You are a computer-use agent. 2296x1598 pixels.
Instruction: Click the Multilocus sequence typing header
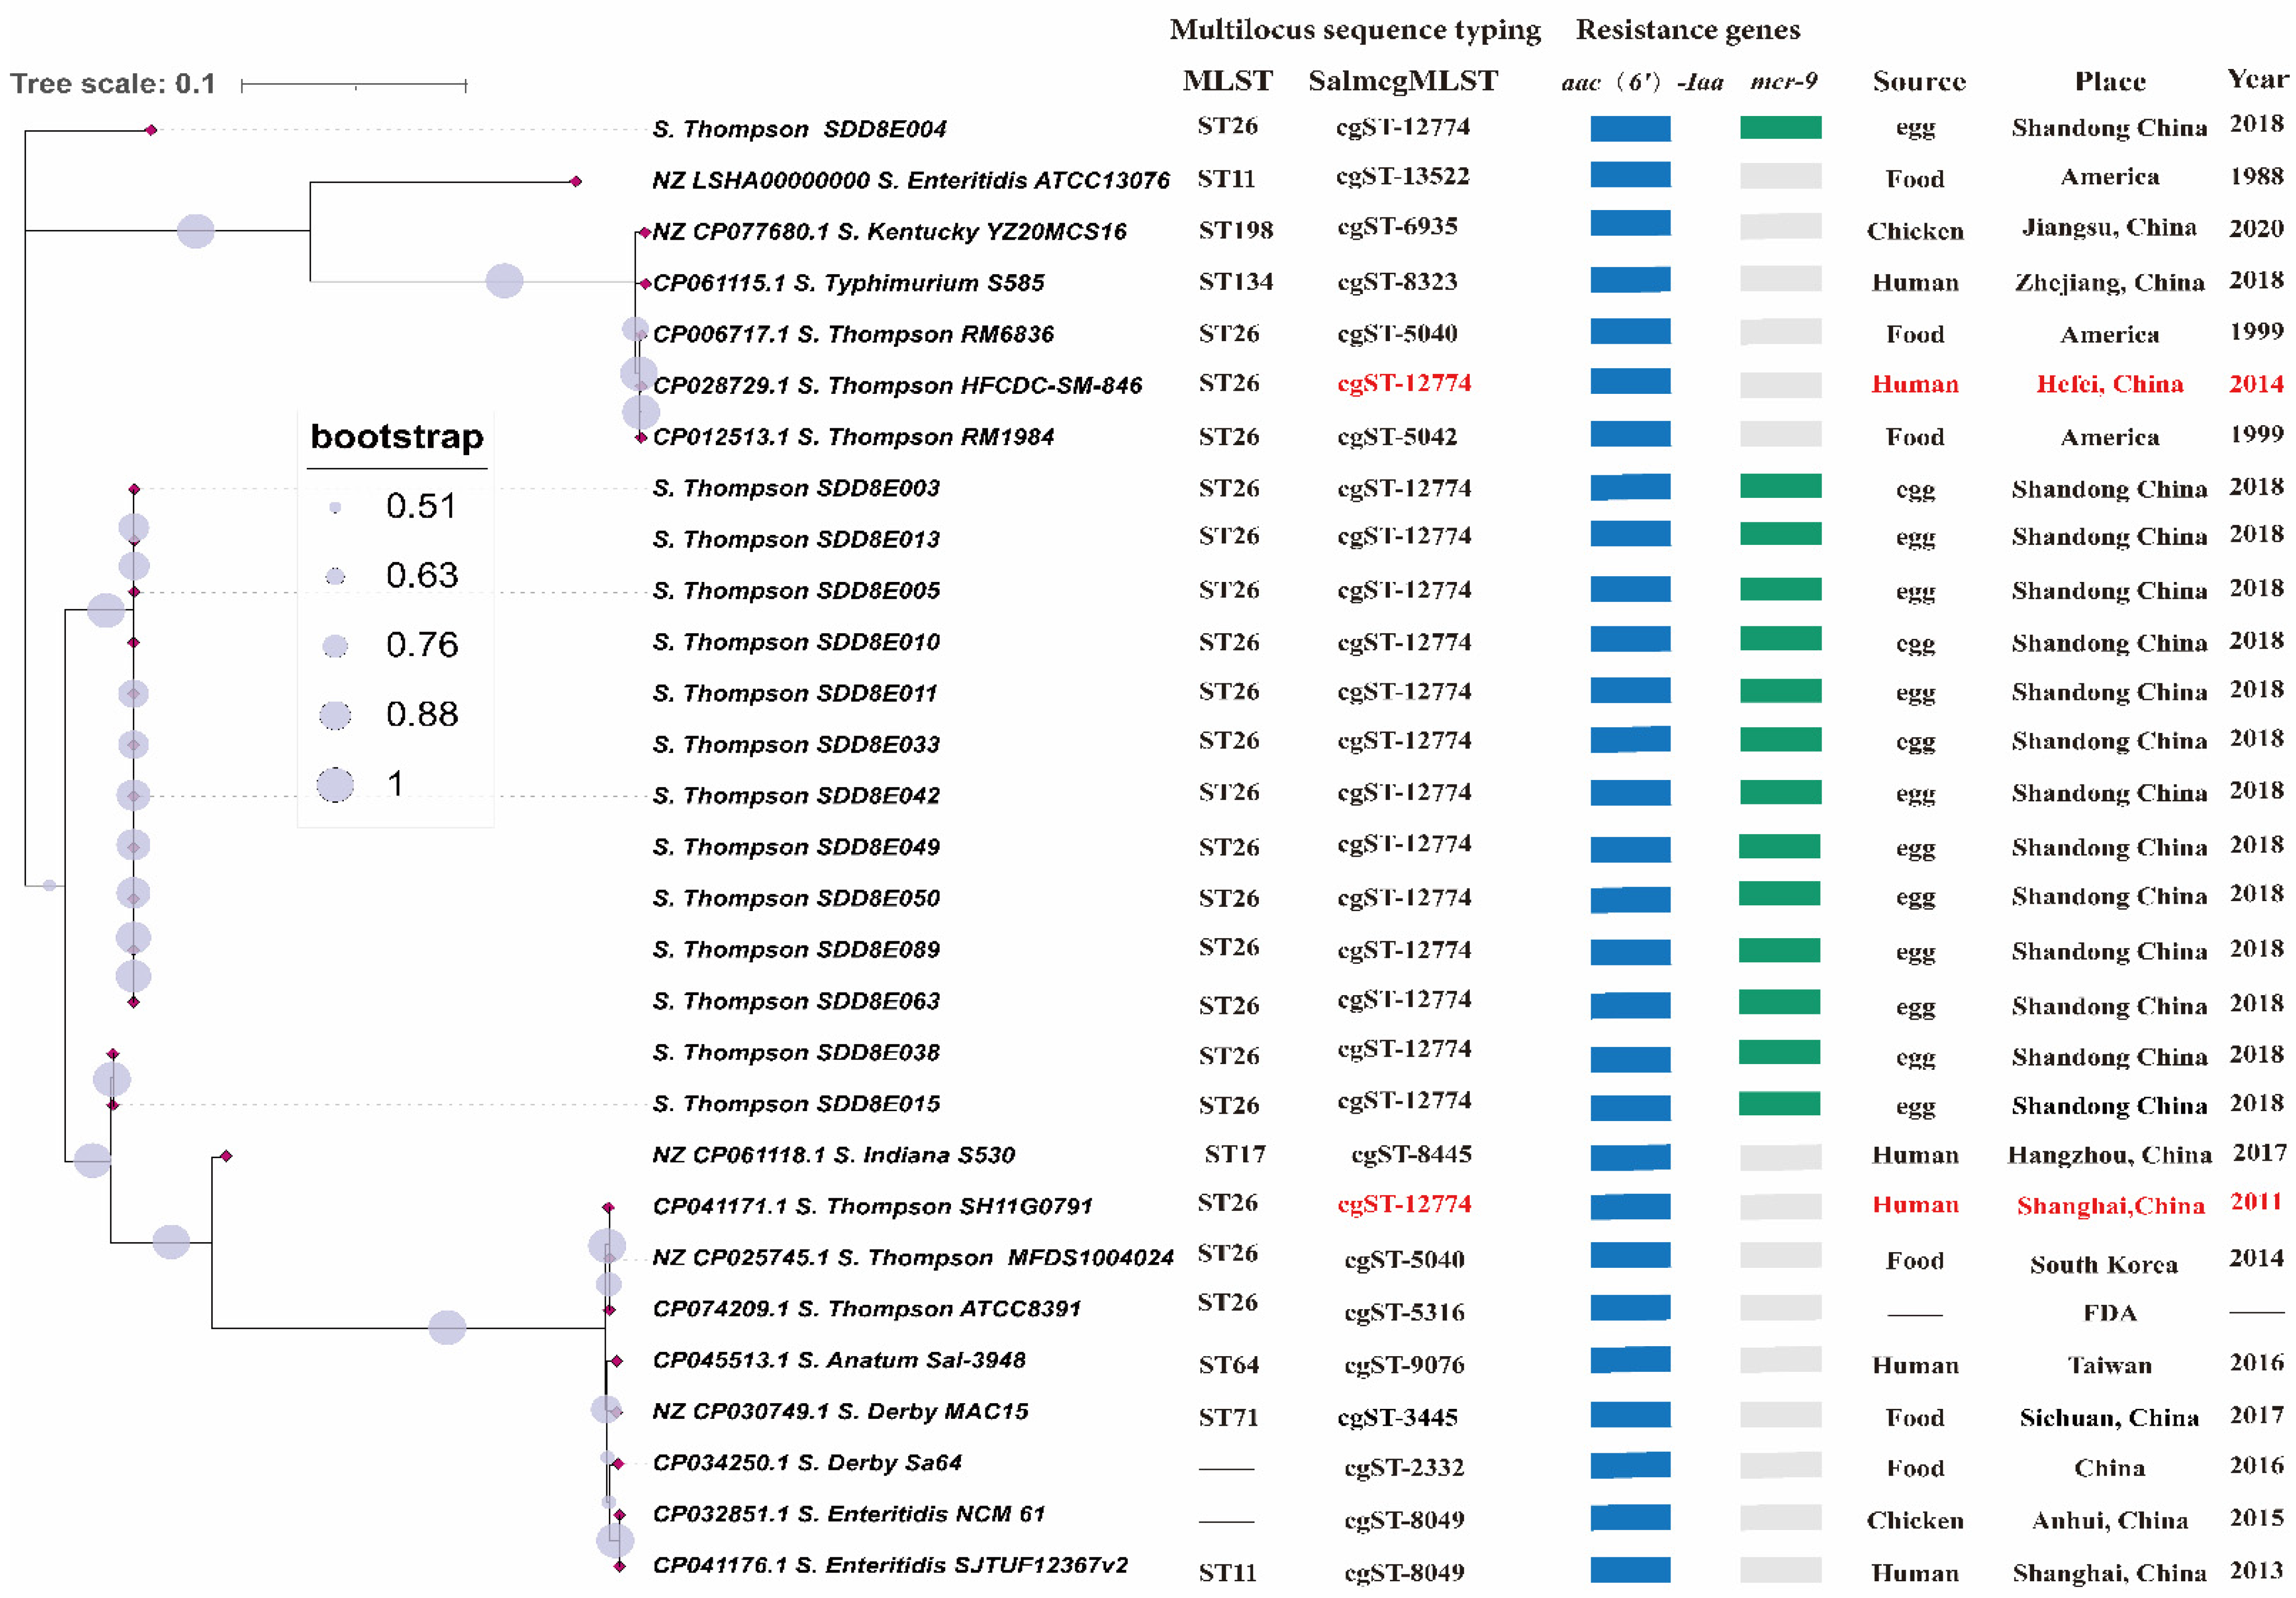1355,30
